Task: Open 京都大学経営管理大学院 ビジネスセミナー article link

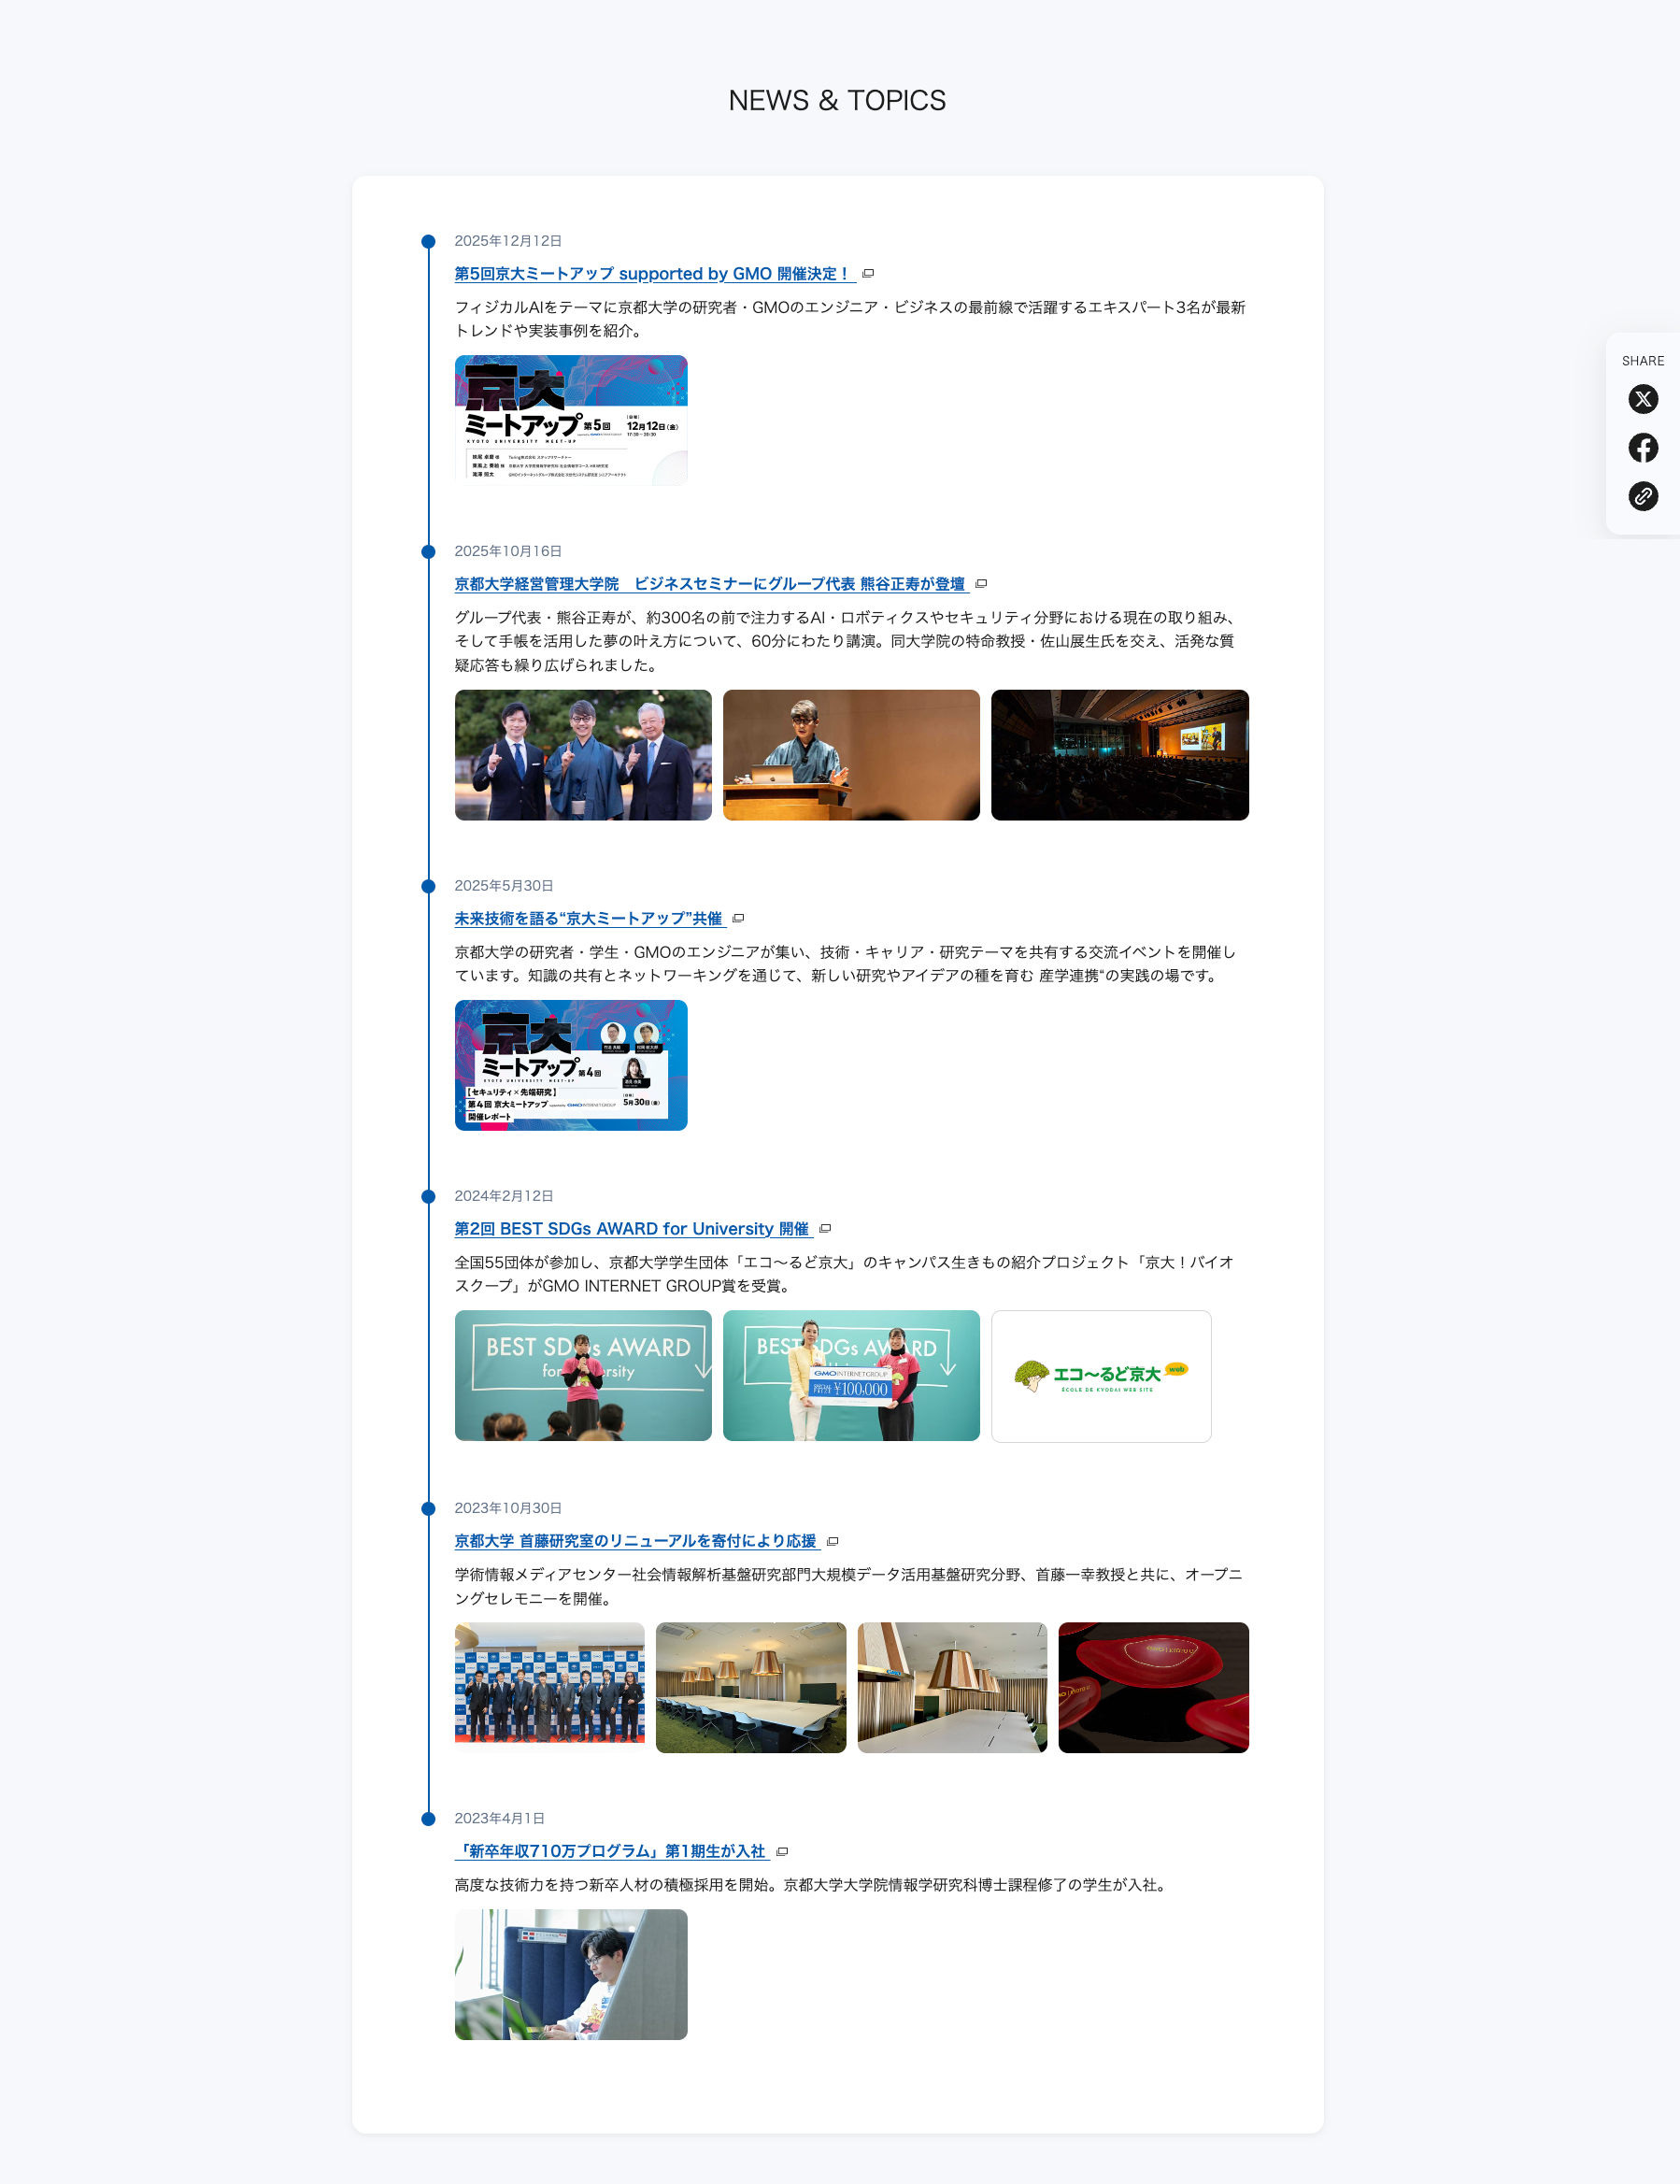Action: click(709, 584)
